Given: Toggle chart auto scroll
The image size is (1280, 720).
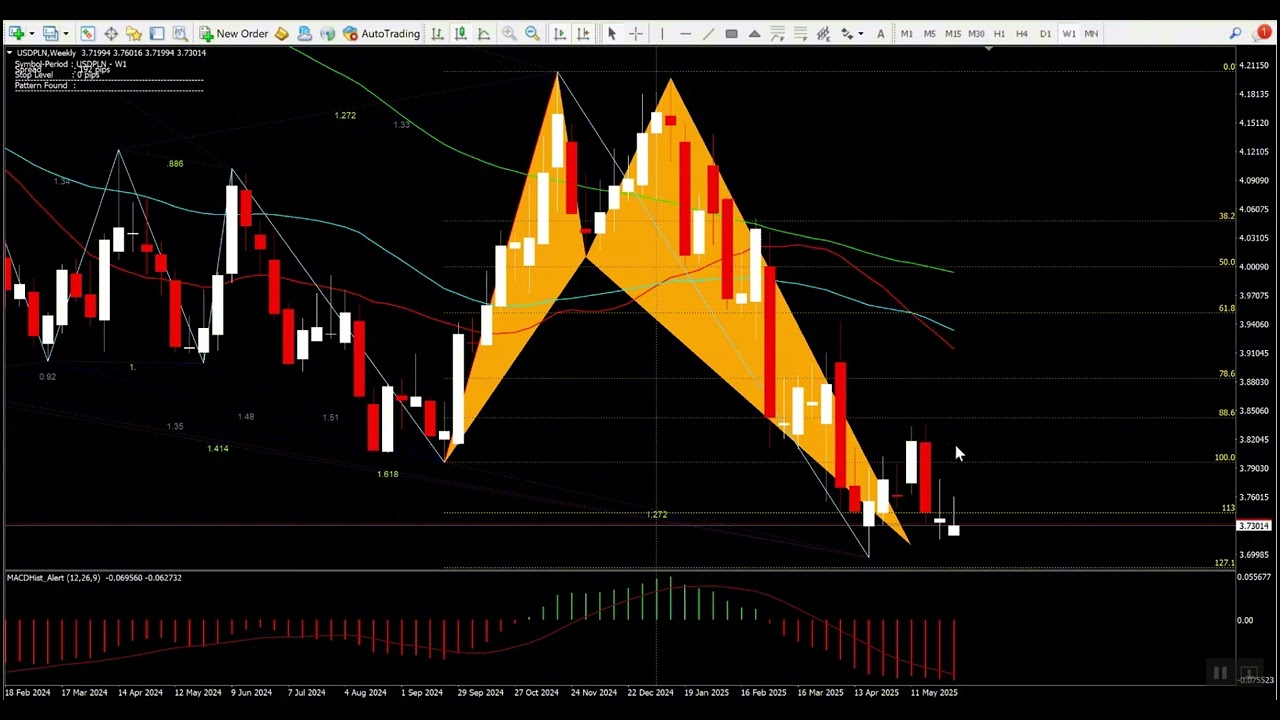Looking at the screenshot, I should (x=560, y=34).
